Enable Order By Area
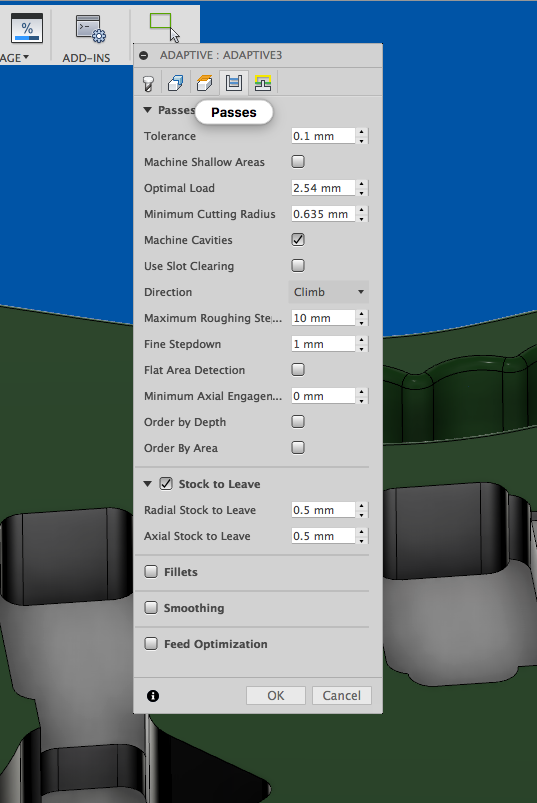 (x=298, y=448)
